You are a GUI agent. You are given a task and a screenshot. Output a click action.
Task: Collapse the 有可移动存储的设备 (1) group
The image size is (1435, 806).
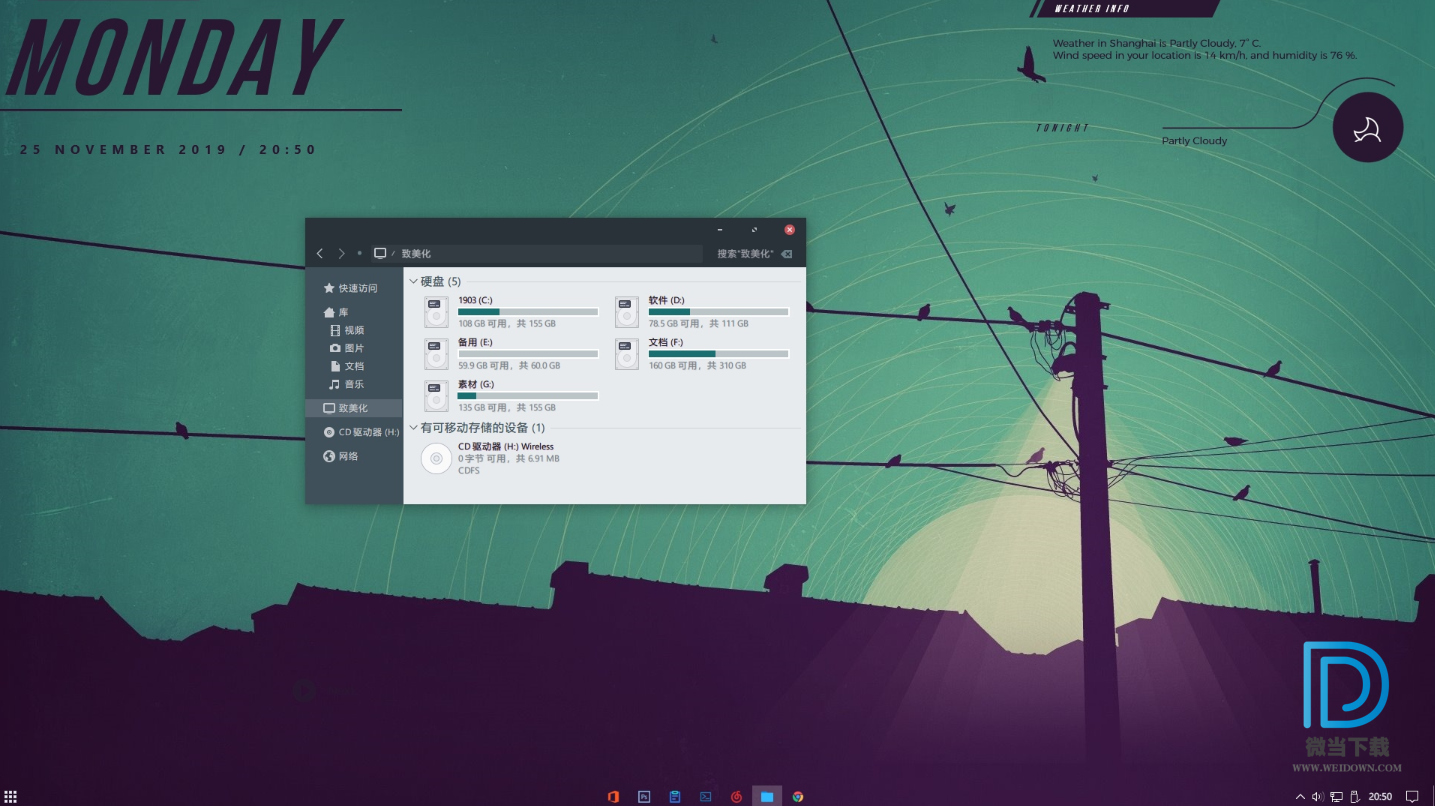pos(414,428)
